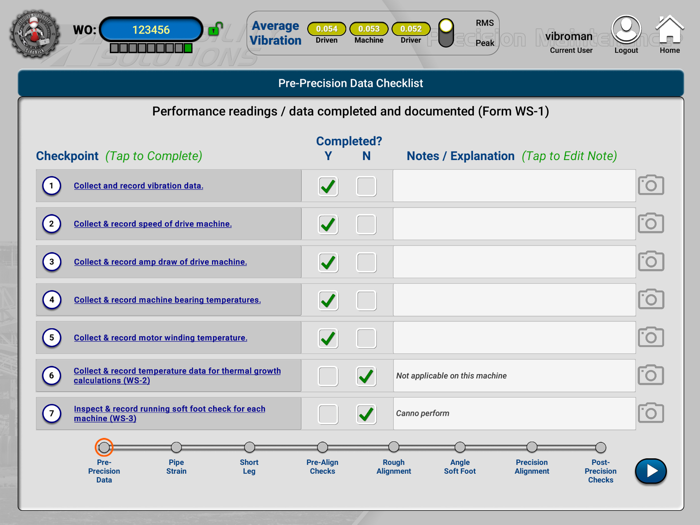Check Y for thermal growth calculations
Screen dimensions: 700x525
click(x=328, y=376)
